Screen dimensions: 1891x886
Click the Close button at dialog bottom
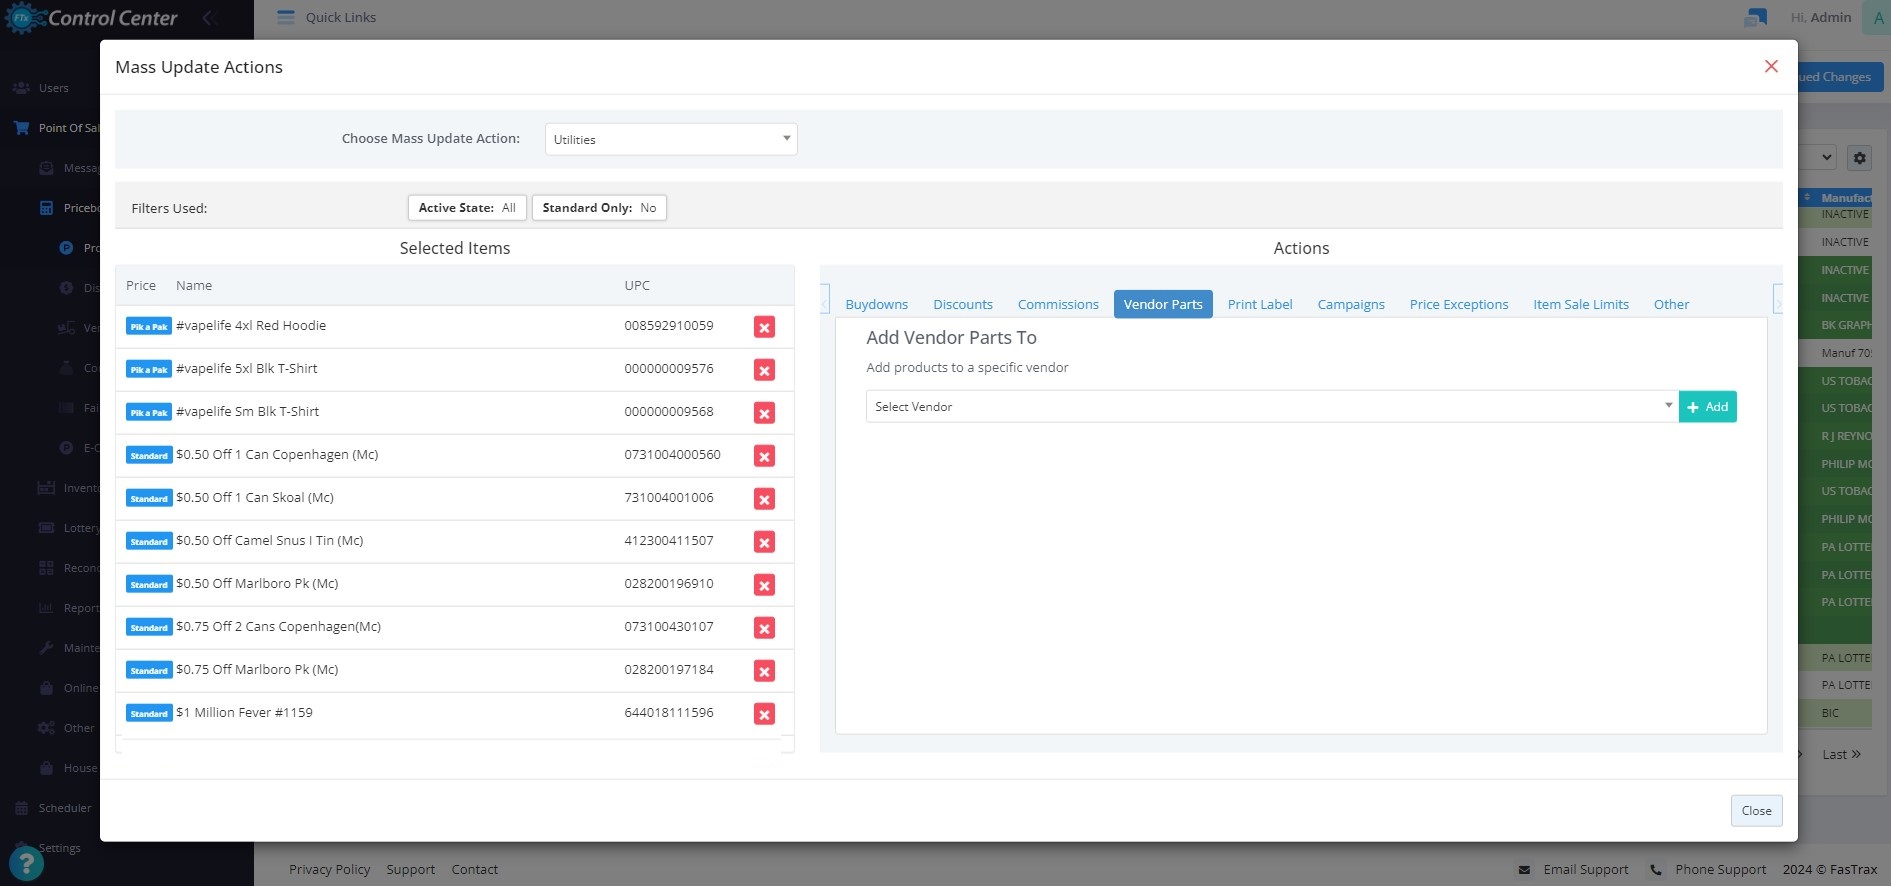[1756, 810]
